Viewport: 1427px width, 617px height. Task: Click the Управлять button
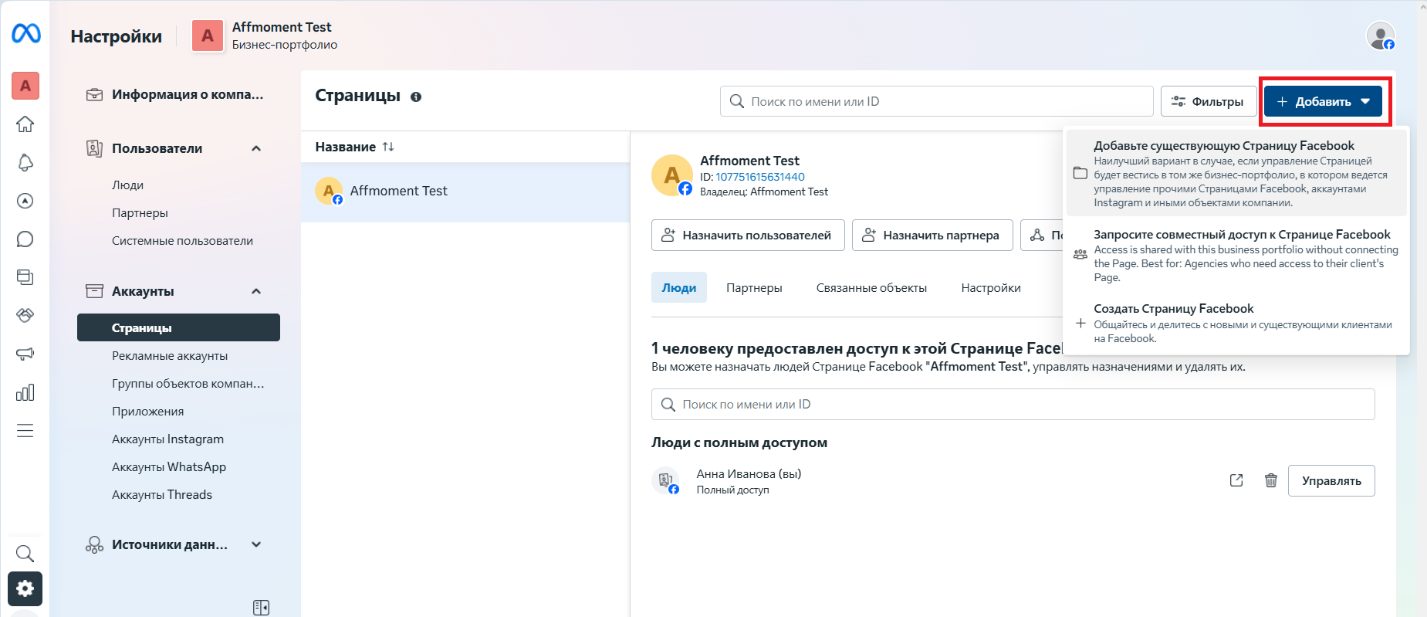click(x=1330, y=481)
